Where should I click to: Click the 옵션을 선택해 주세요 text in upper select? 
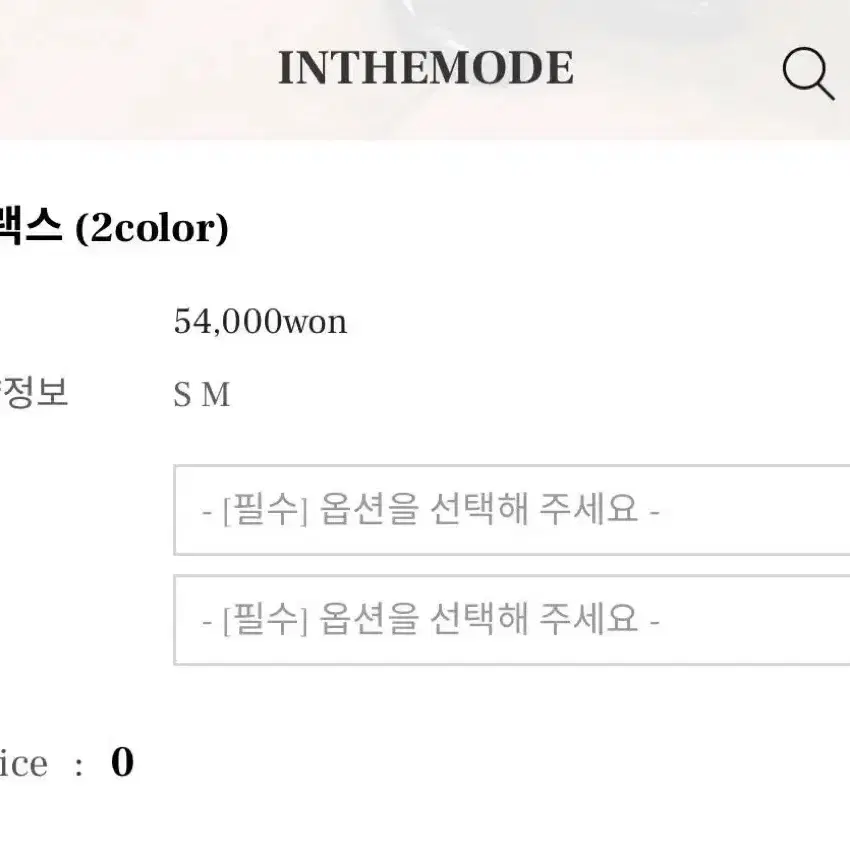click(479, 509)
